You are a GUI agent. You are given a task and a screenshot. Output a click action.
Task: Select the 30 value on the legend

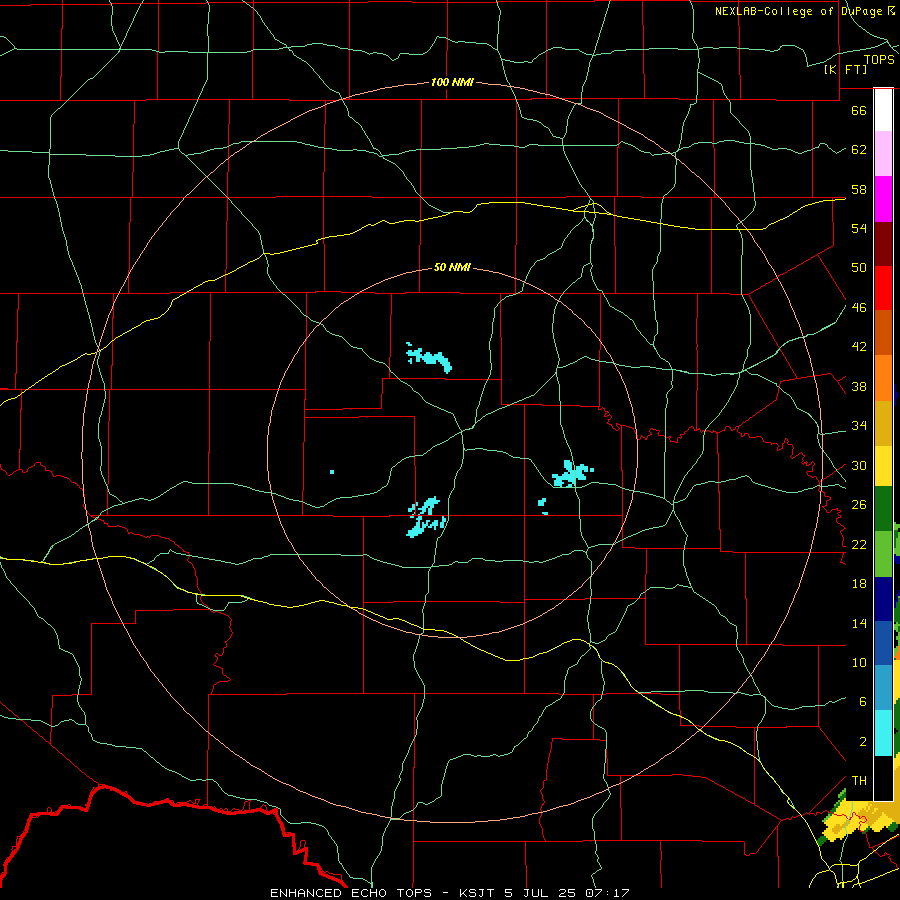859,465
